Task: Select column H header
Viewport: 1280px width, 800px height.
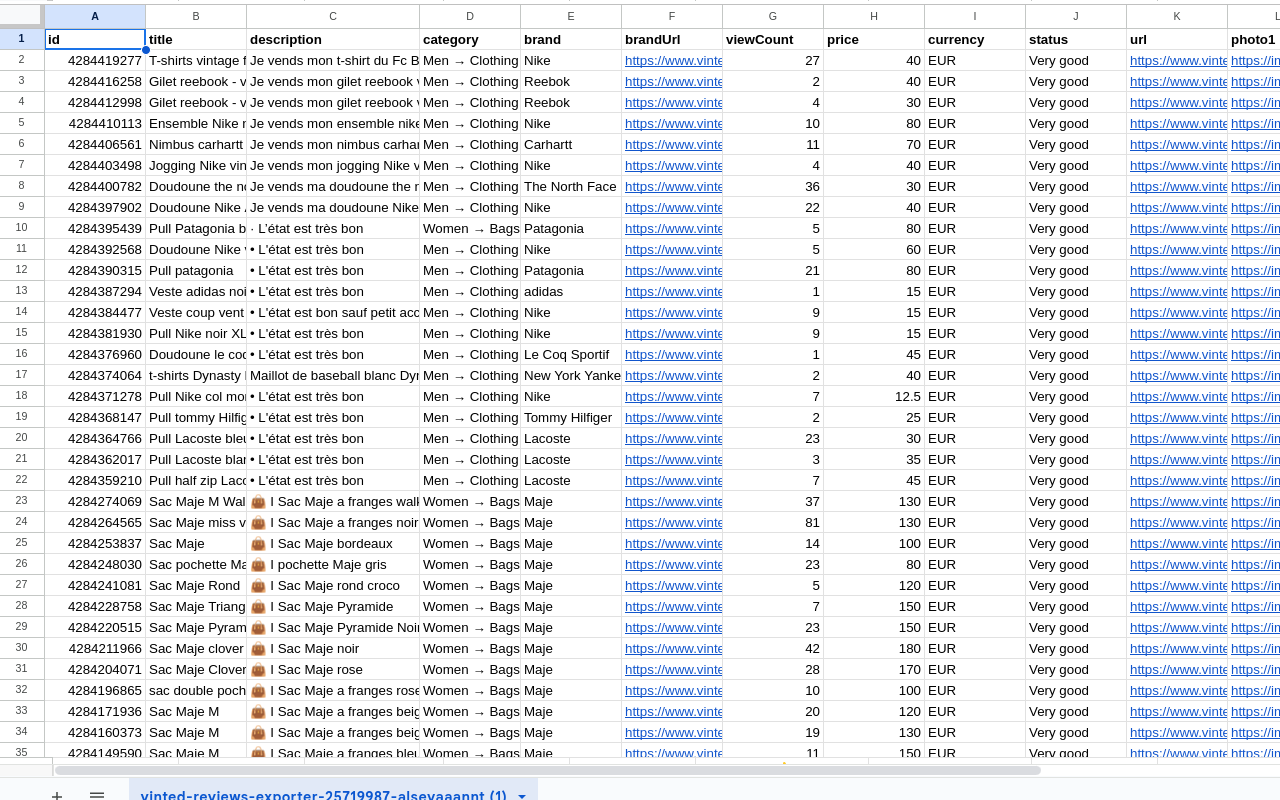Action: pos(874,17)
